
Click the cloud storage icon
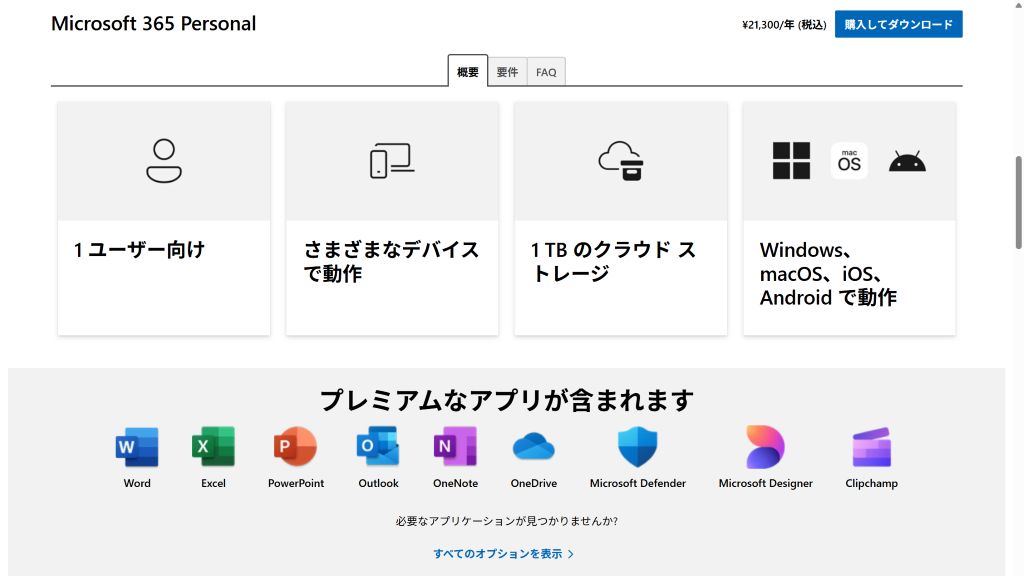click(x=620, y=161)
